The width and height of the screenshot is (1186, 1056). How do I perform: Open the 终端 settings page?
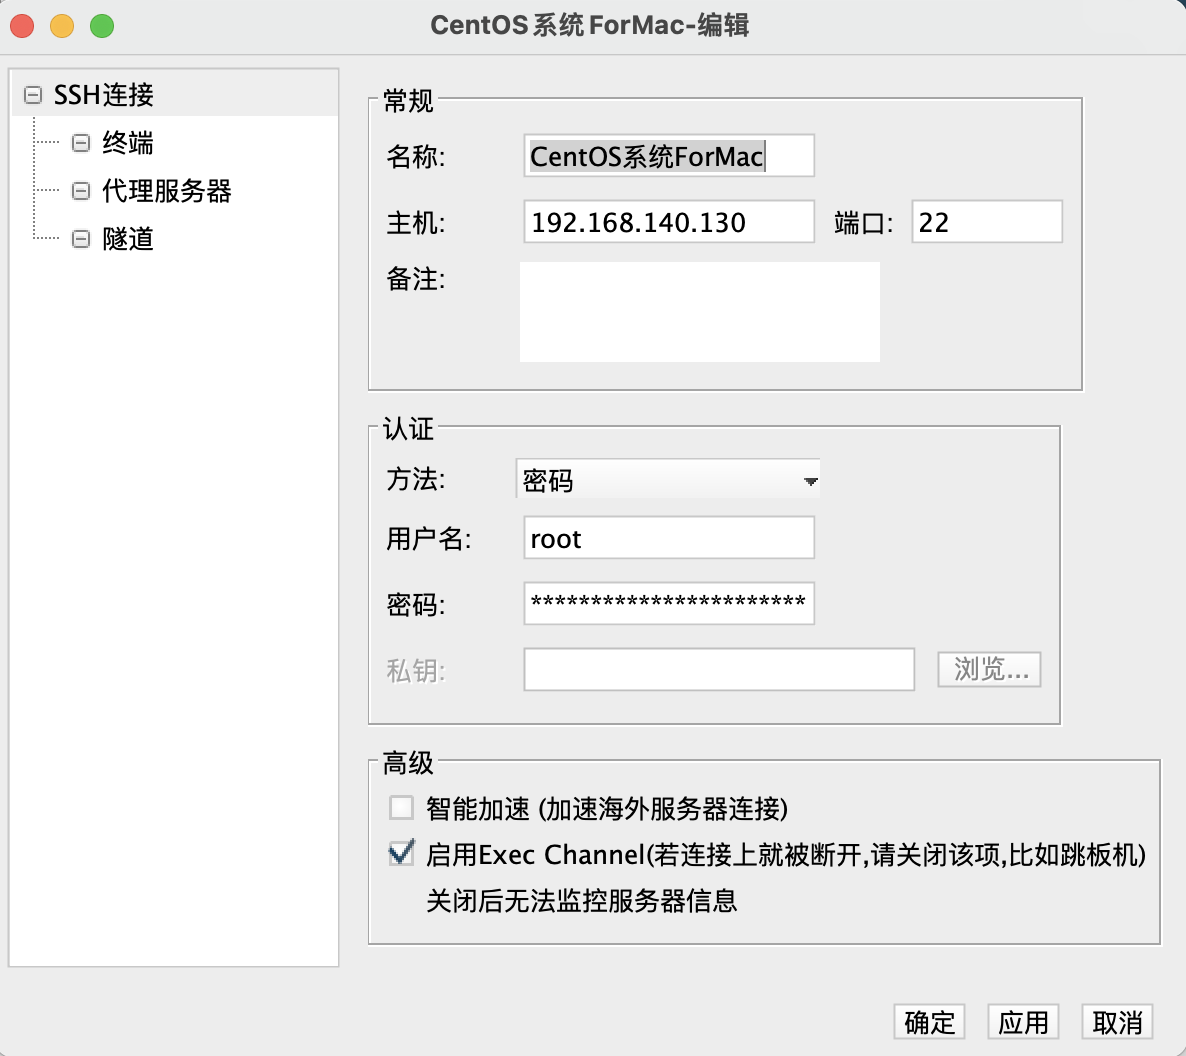(128, 143)
